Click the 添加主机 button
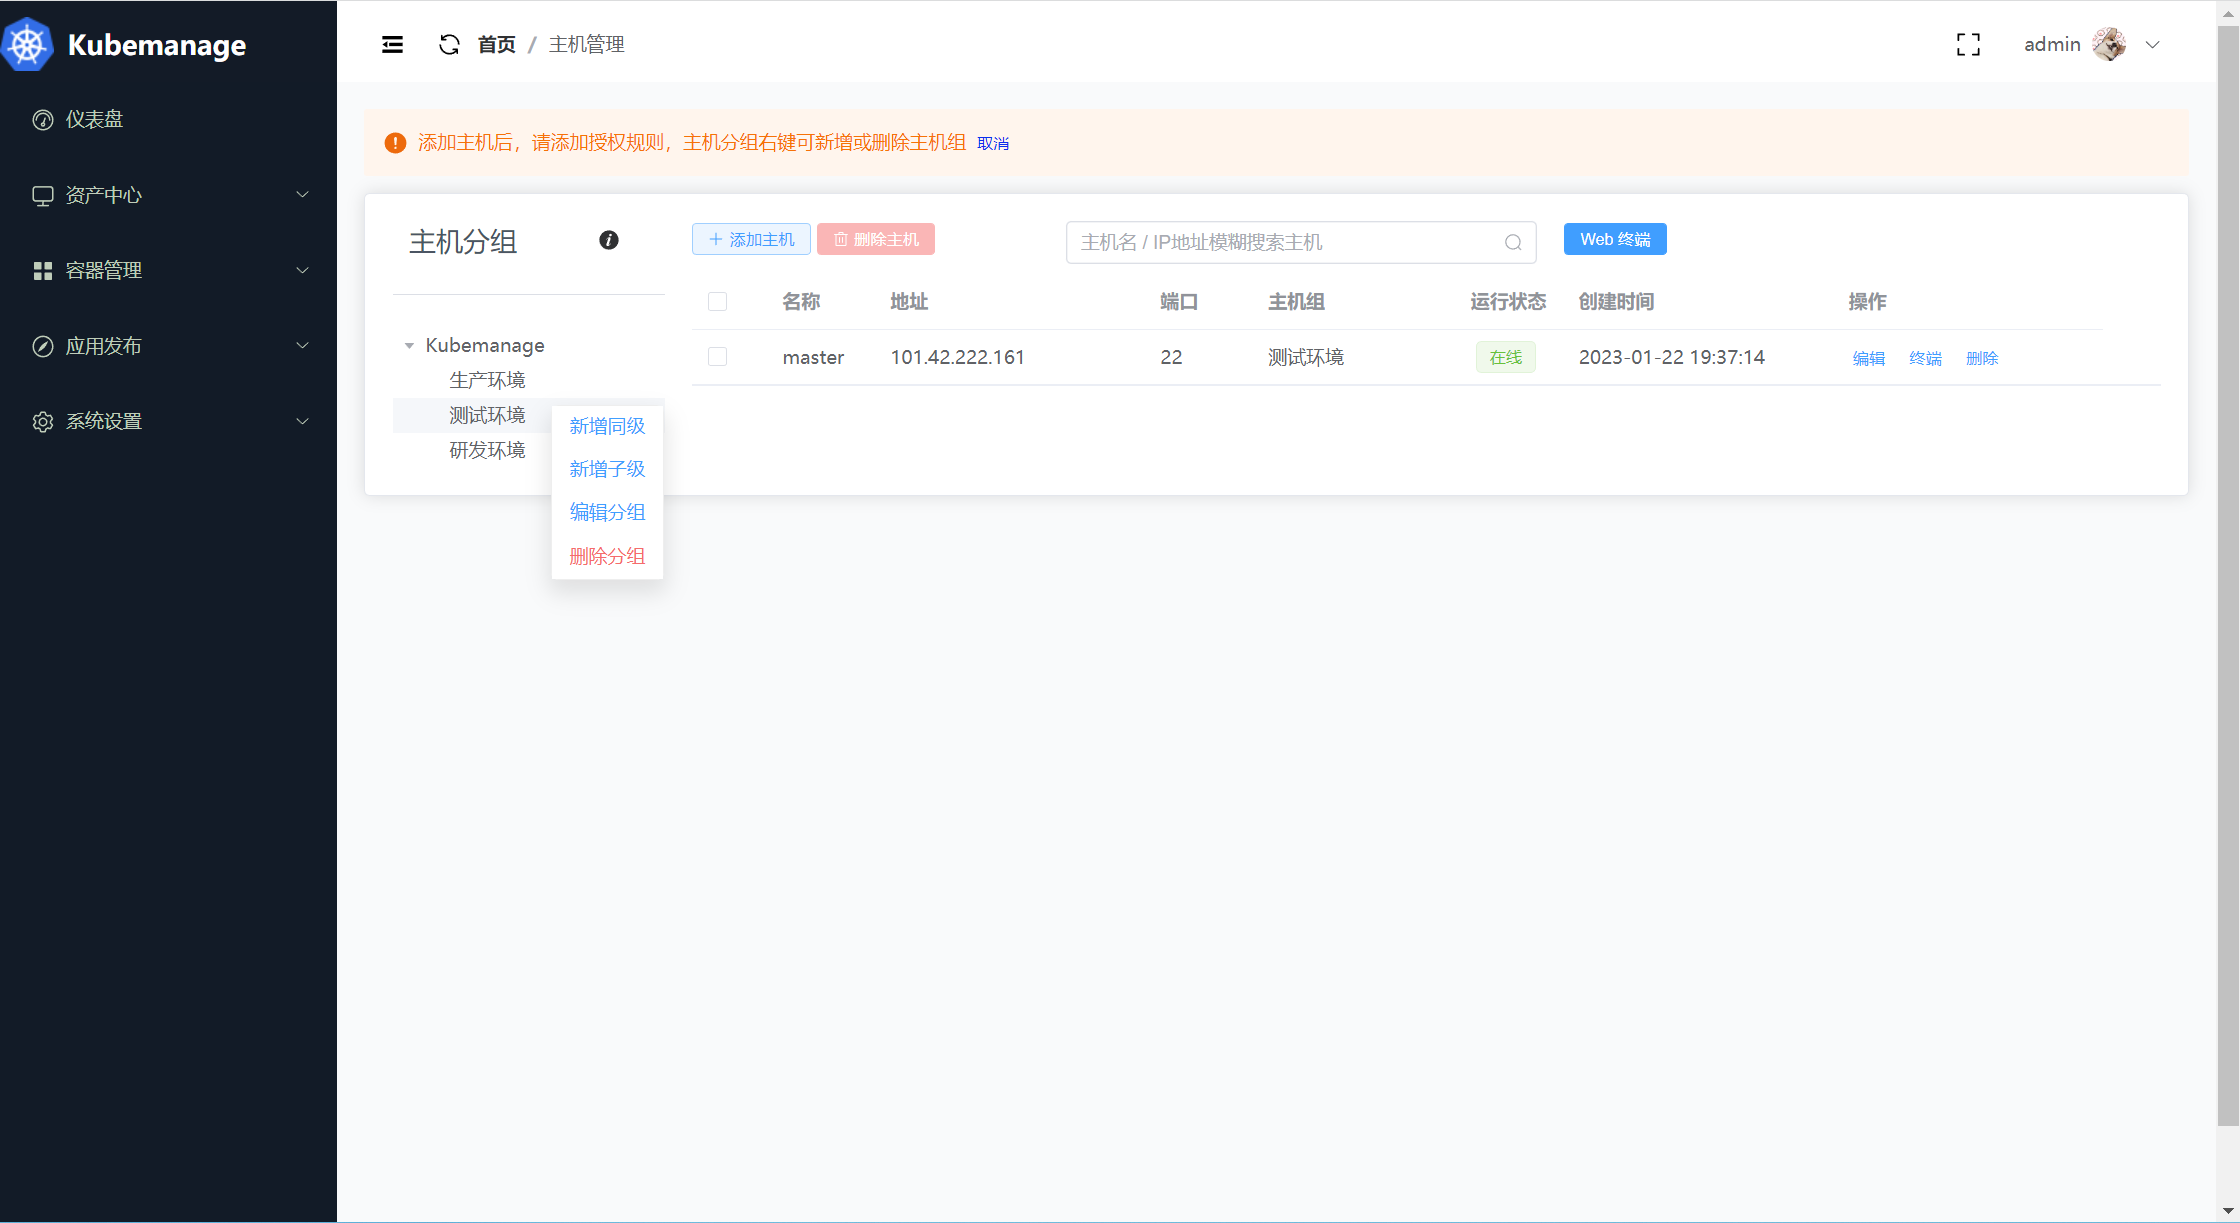The width and height of the screenshot is (2240, 1223). (x=751, y=239)
